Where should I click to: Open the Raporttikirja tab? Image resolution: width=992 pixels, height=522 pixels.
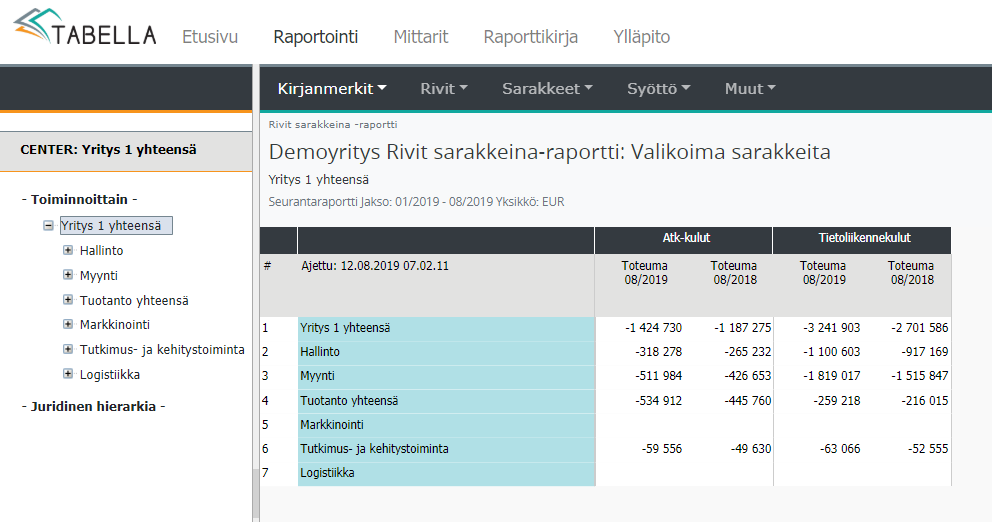pyautogui.click(x=531, y=37)
